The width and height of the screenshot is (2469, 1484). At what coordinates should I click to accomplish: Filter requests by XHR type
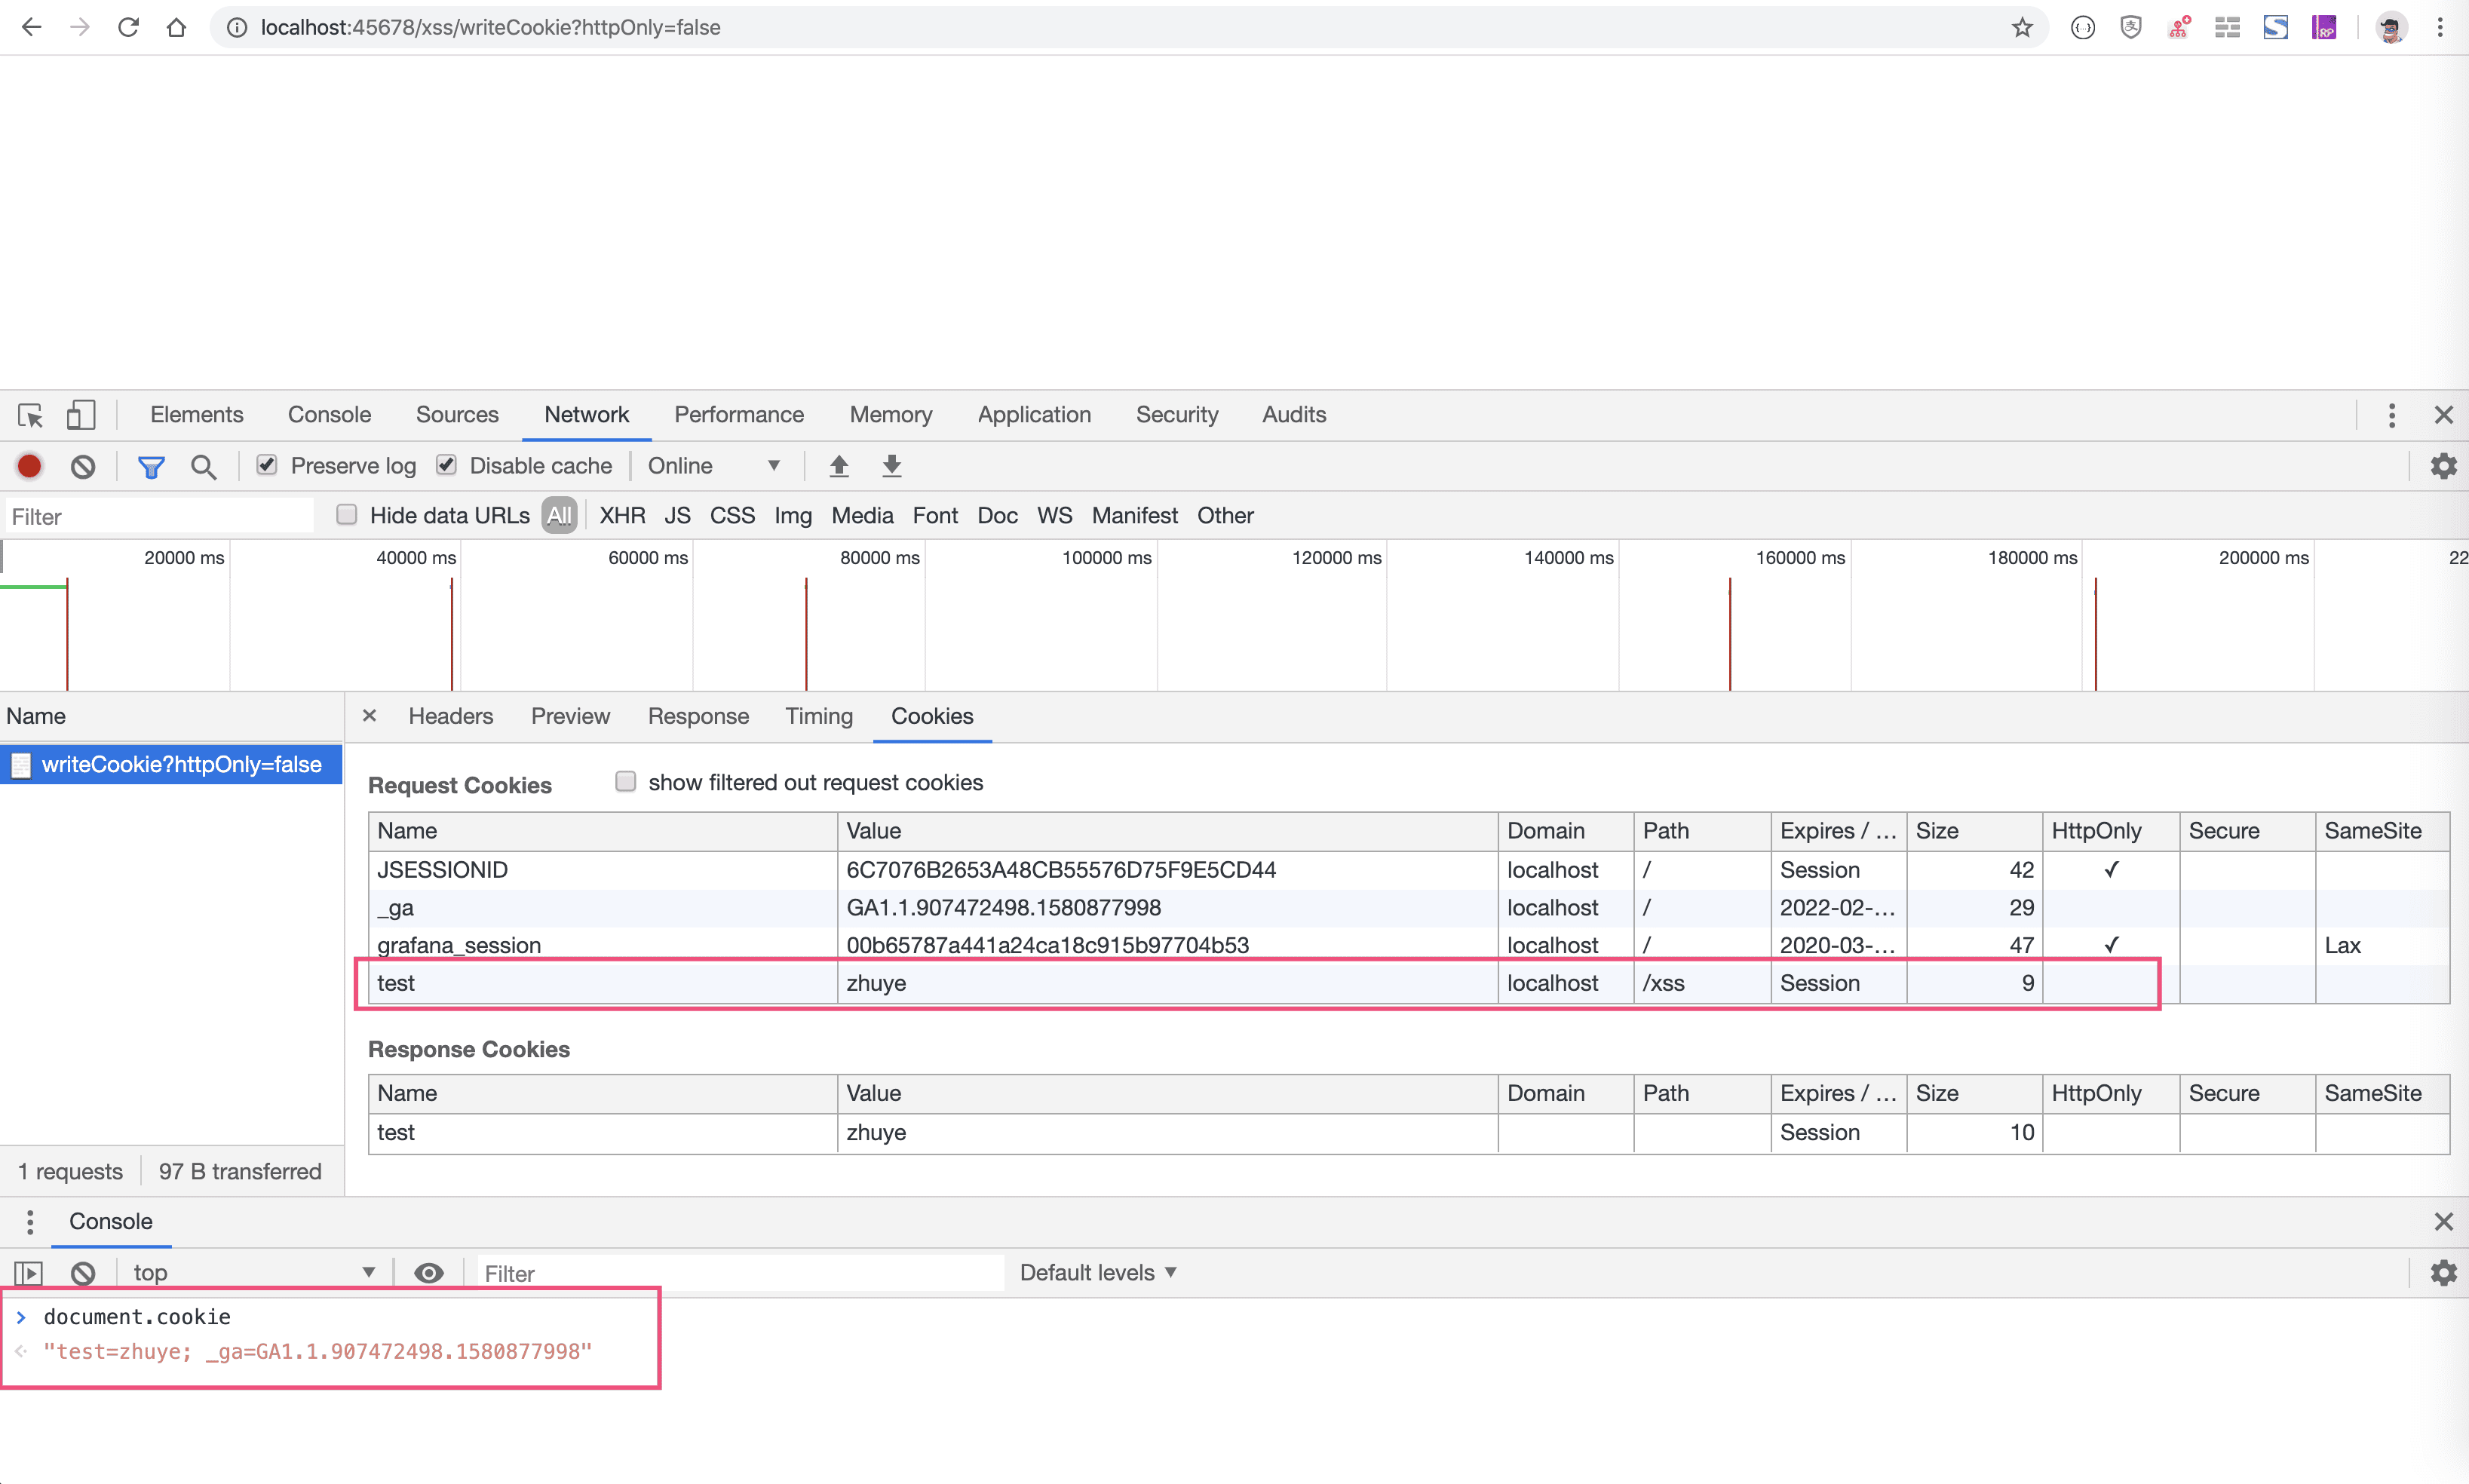(x=622, y=515)
